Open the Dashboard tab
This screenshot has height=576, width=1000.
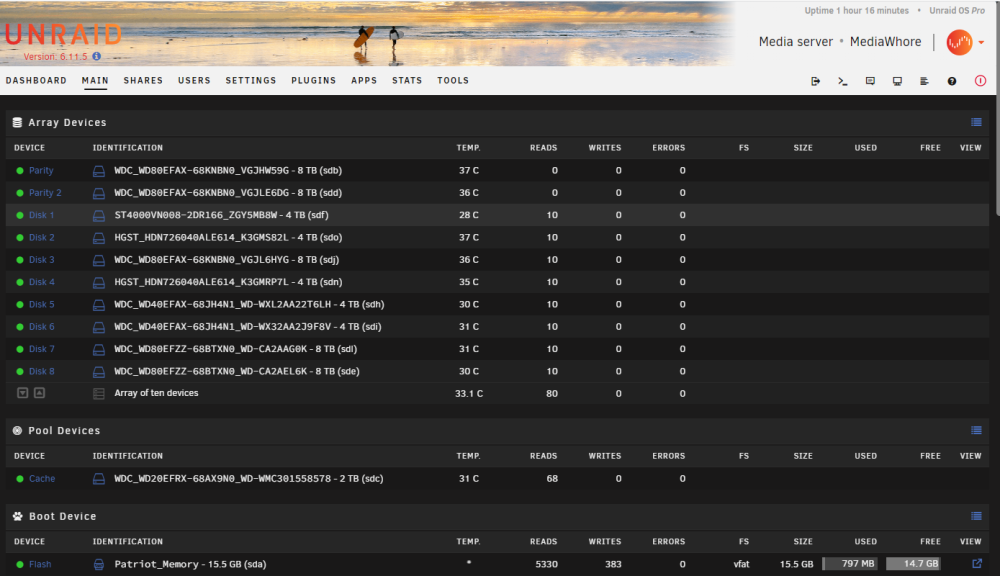point(36,80)
